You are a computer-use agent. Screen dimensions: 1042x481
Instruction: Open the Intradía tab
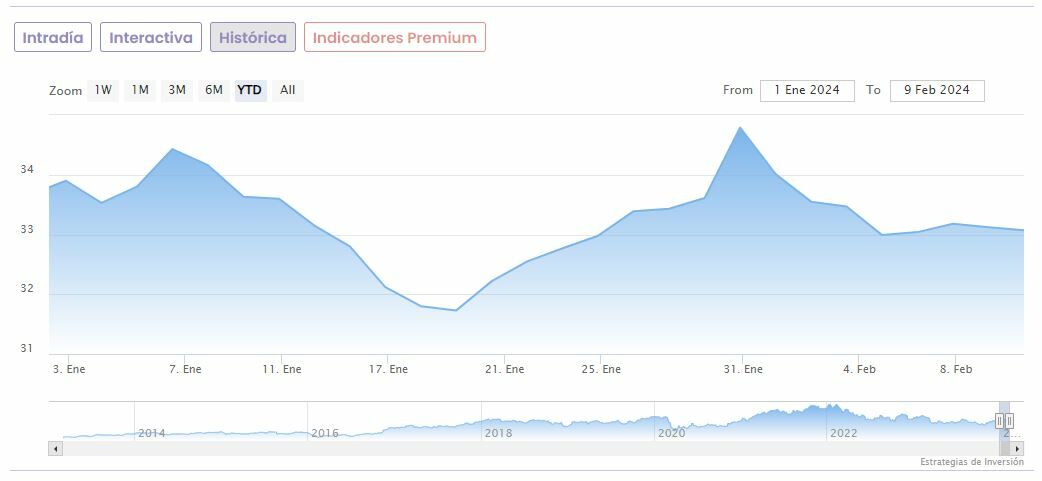[x=53, y=38]
